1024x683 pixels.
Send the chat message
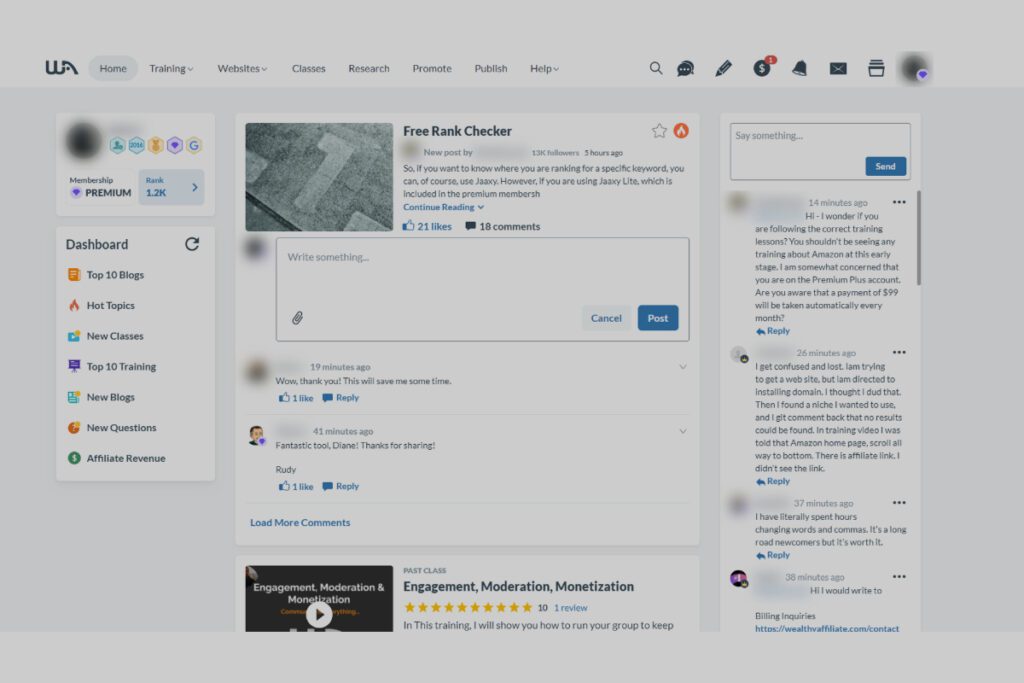(886, 167)
